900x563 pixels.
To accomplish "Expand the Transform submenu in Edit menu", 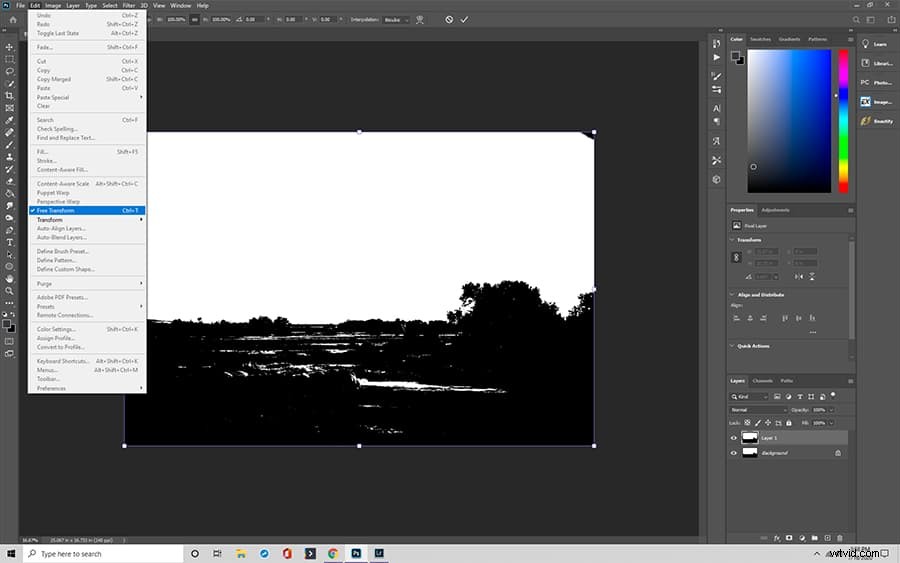I will (87, 220).
